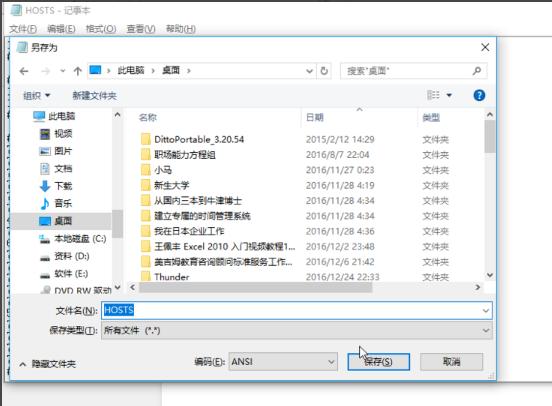This screenshot has width=552, height=406.
Task: Select the 小马 folder
Action: coord(163,170)
